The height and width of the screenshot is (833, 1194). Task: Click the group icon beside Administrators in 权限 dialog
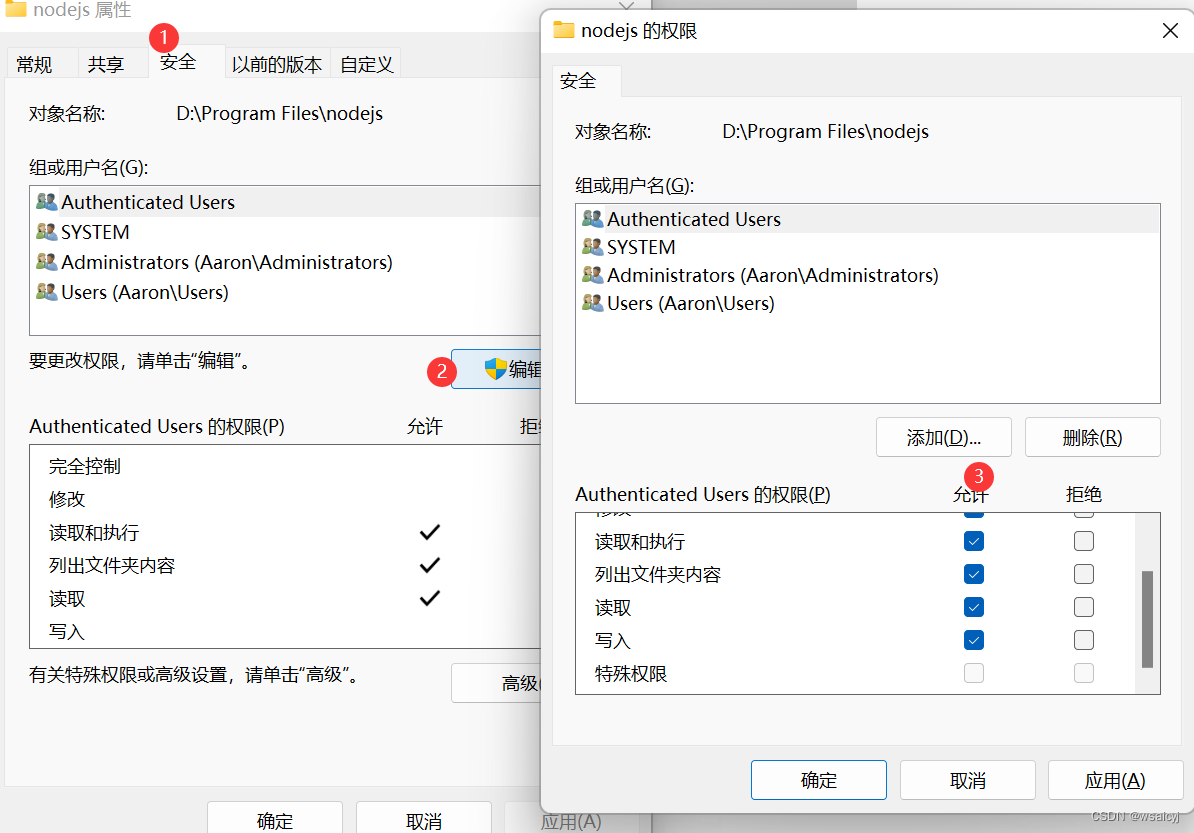(592, 275)
